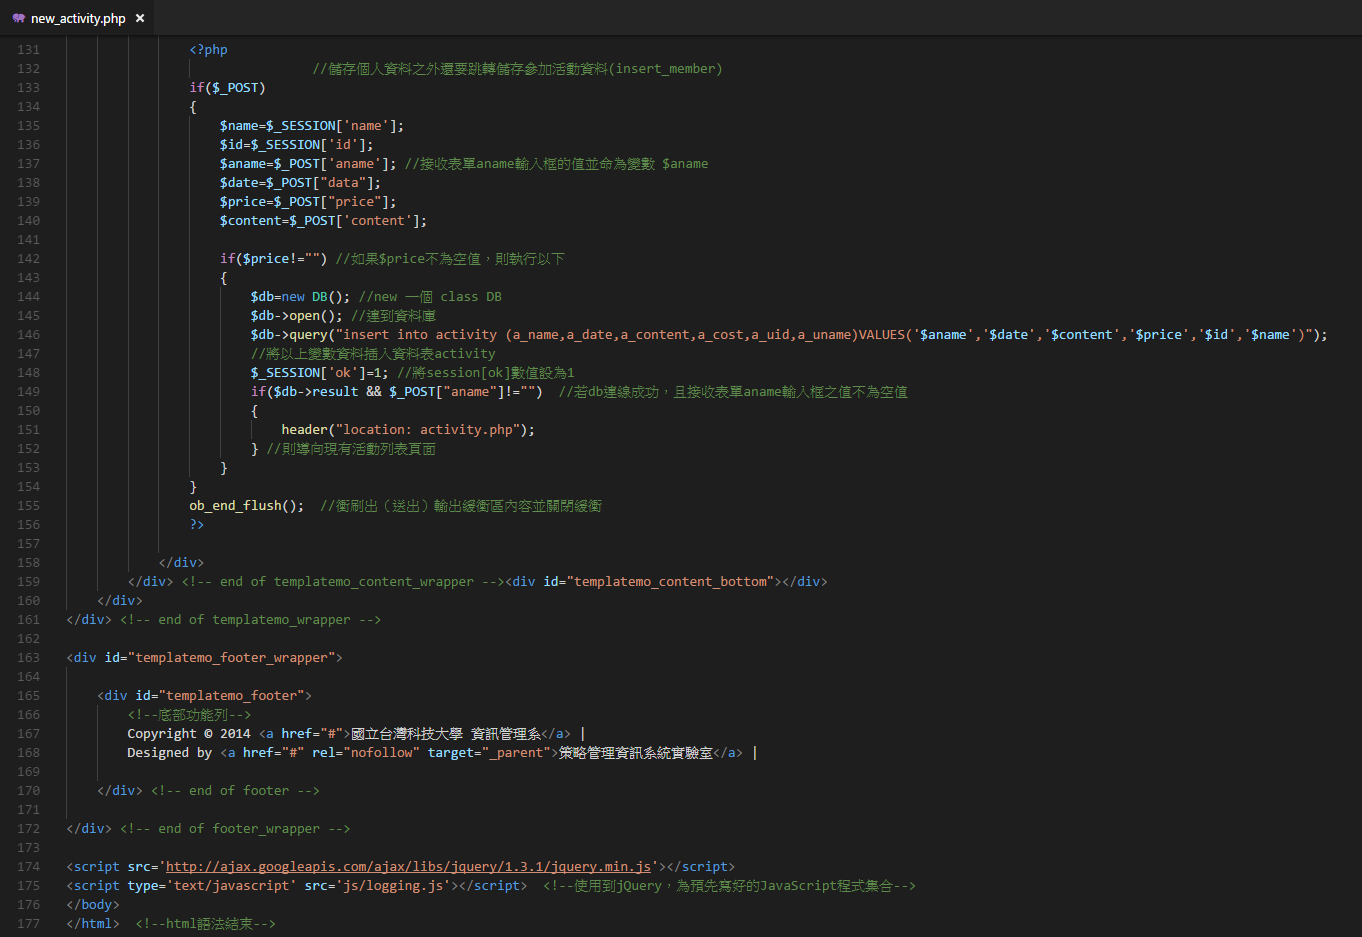Viewport: 1362px width, 937px height.
Task: Click line number 177 in the gutter
Action: point(28,923)
